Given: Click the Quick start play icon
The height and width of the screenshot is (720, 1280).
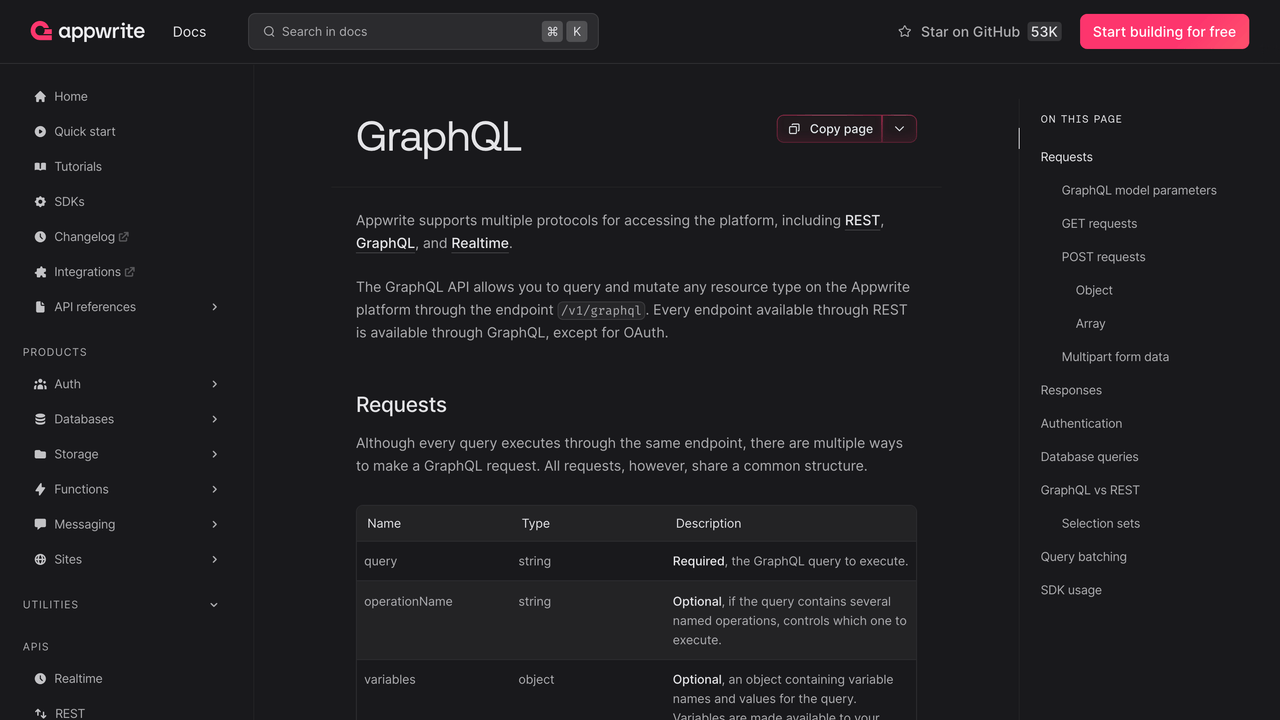Looking at the screenshot, I should [40, 132].
